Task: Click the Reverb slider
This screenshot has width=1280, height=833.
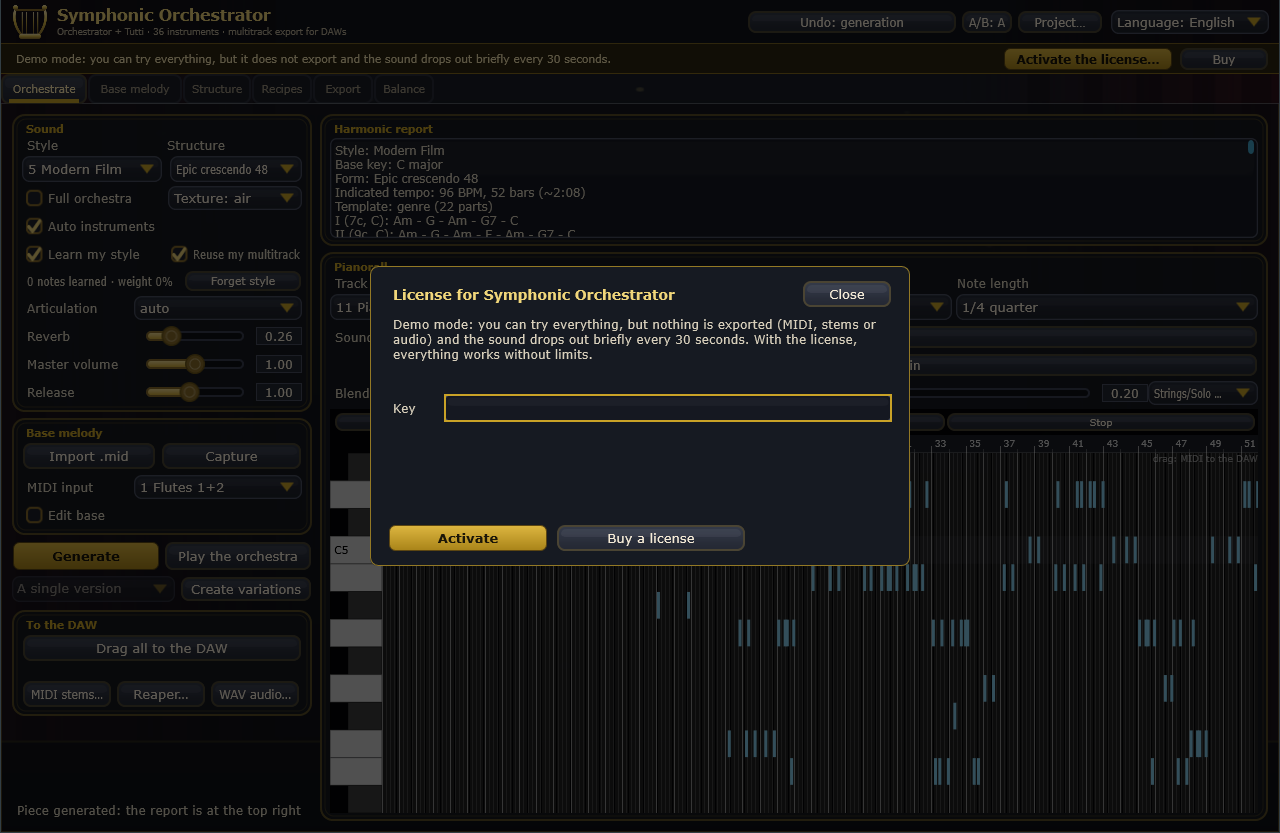Action: pos(195,336)
